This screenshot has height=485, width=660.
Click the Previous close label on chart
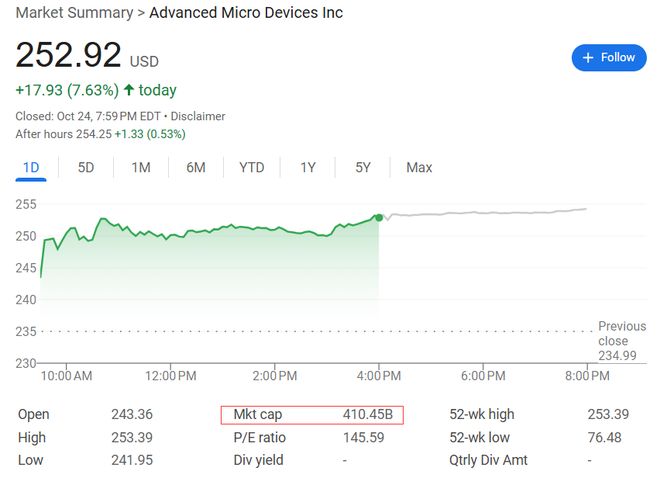(620, 334)
